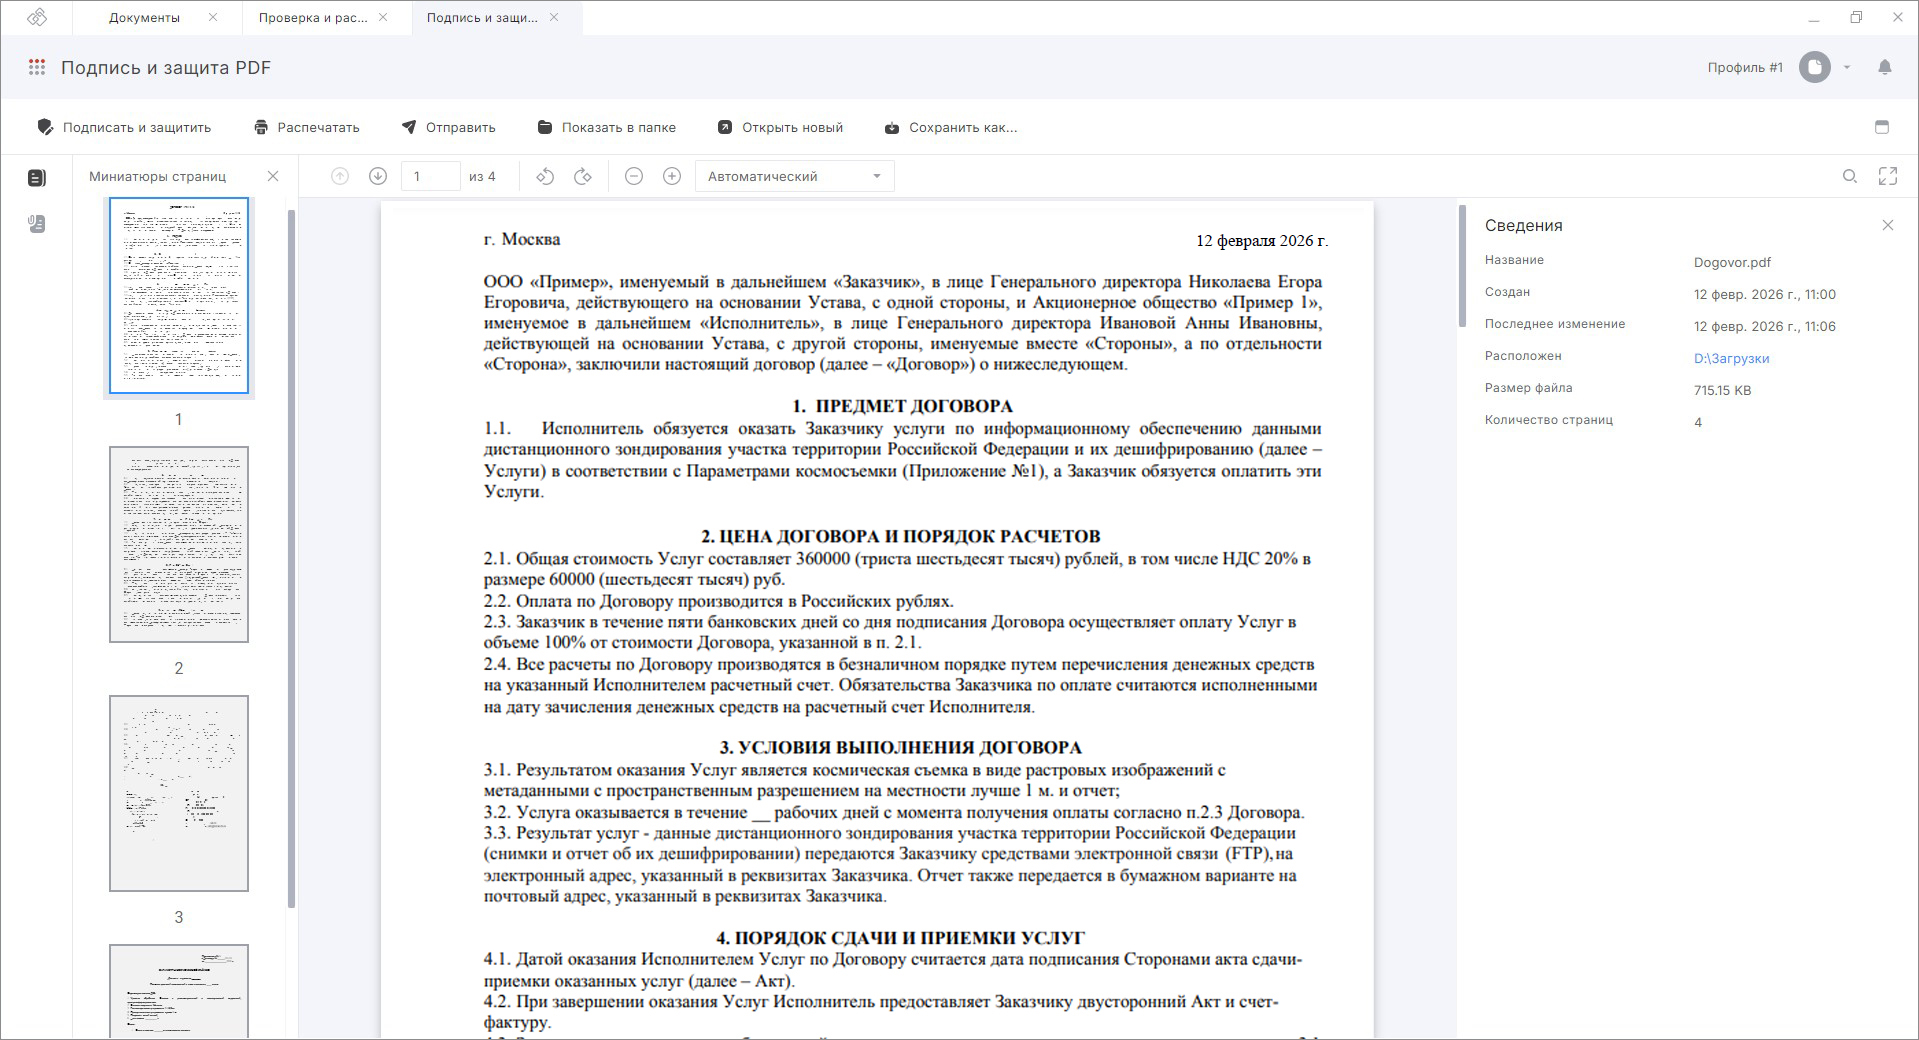Close the Проверка и рас... tab
Screen dimensions: 1919x1040
[383, 17]
